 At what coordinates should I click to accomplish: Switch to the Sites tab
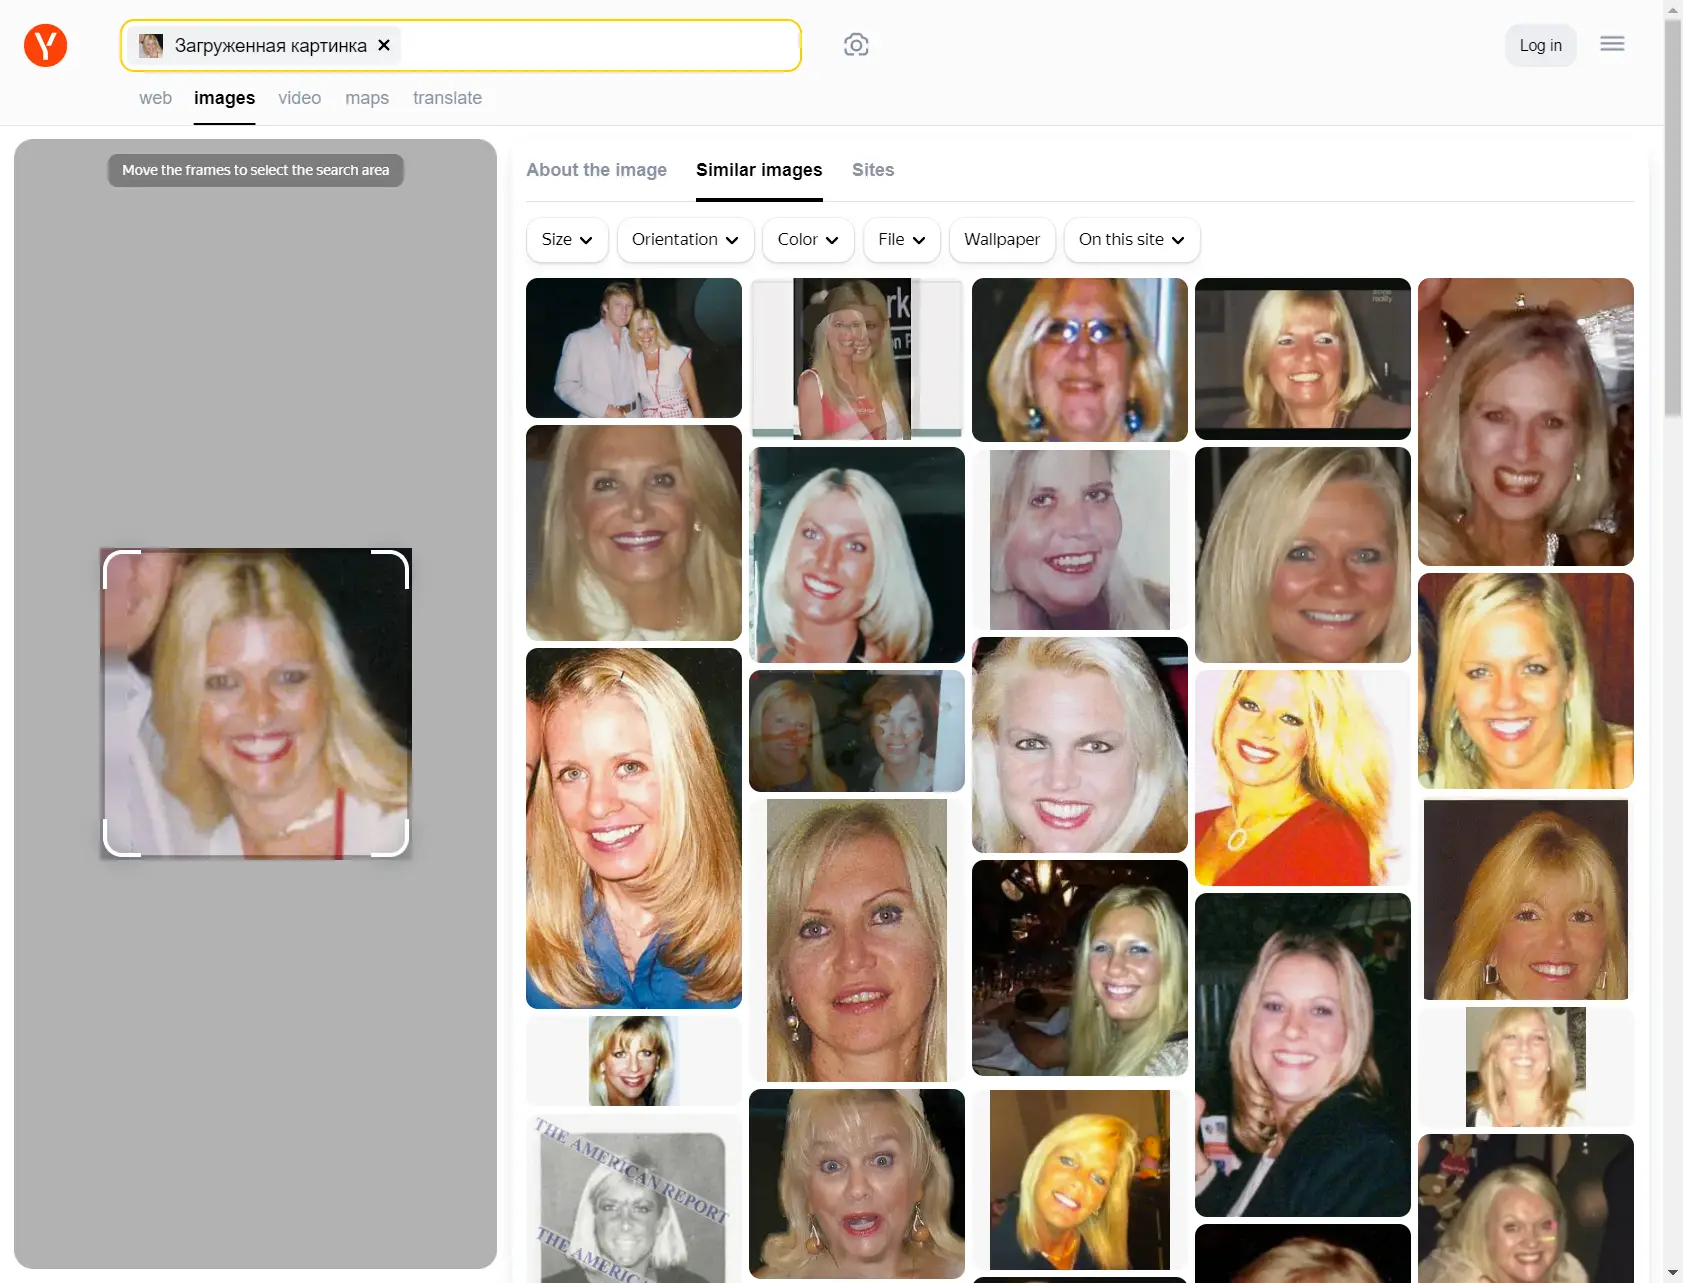[872, 170]
